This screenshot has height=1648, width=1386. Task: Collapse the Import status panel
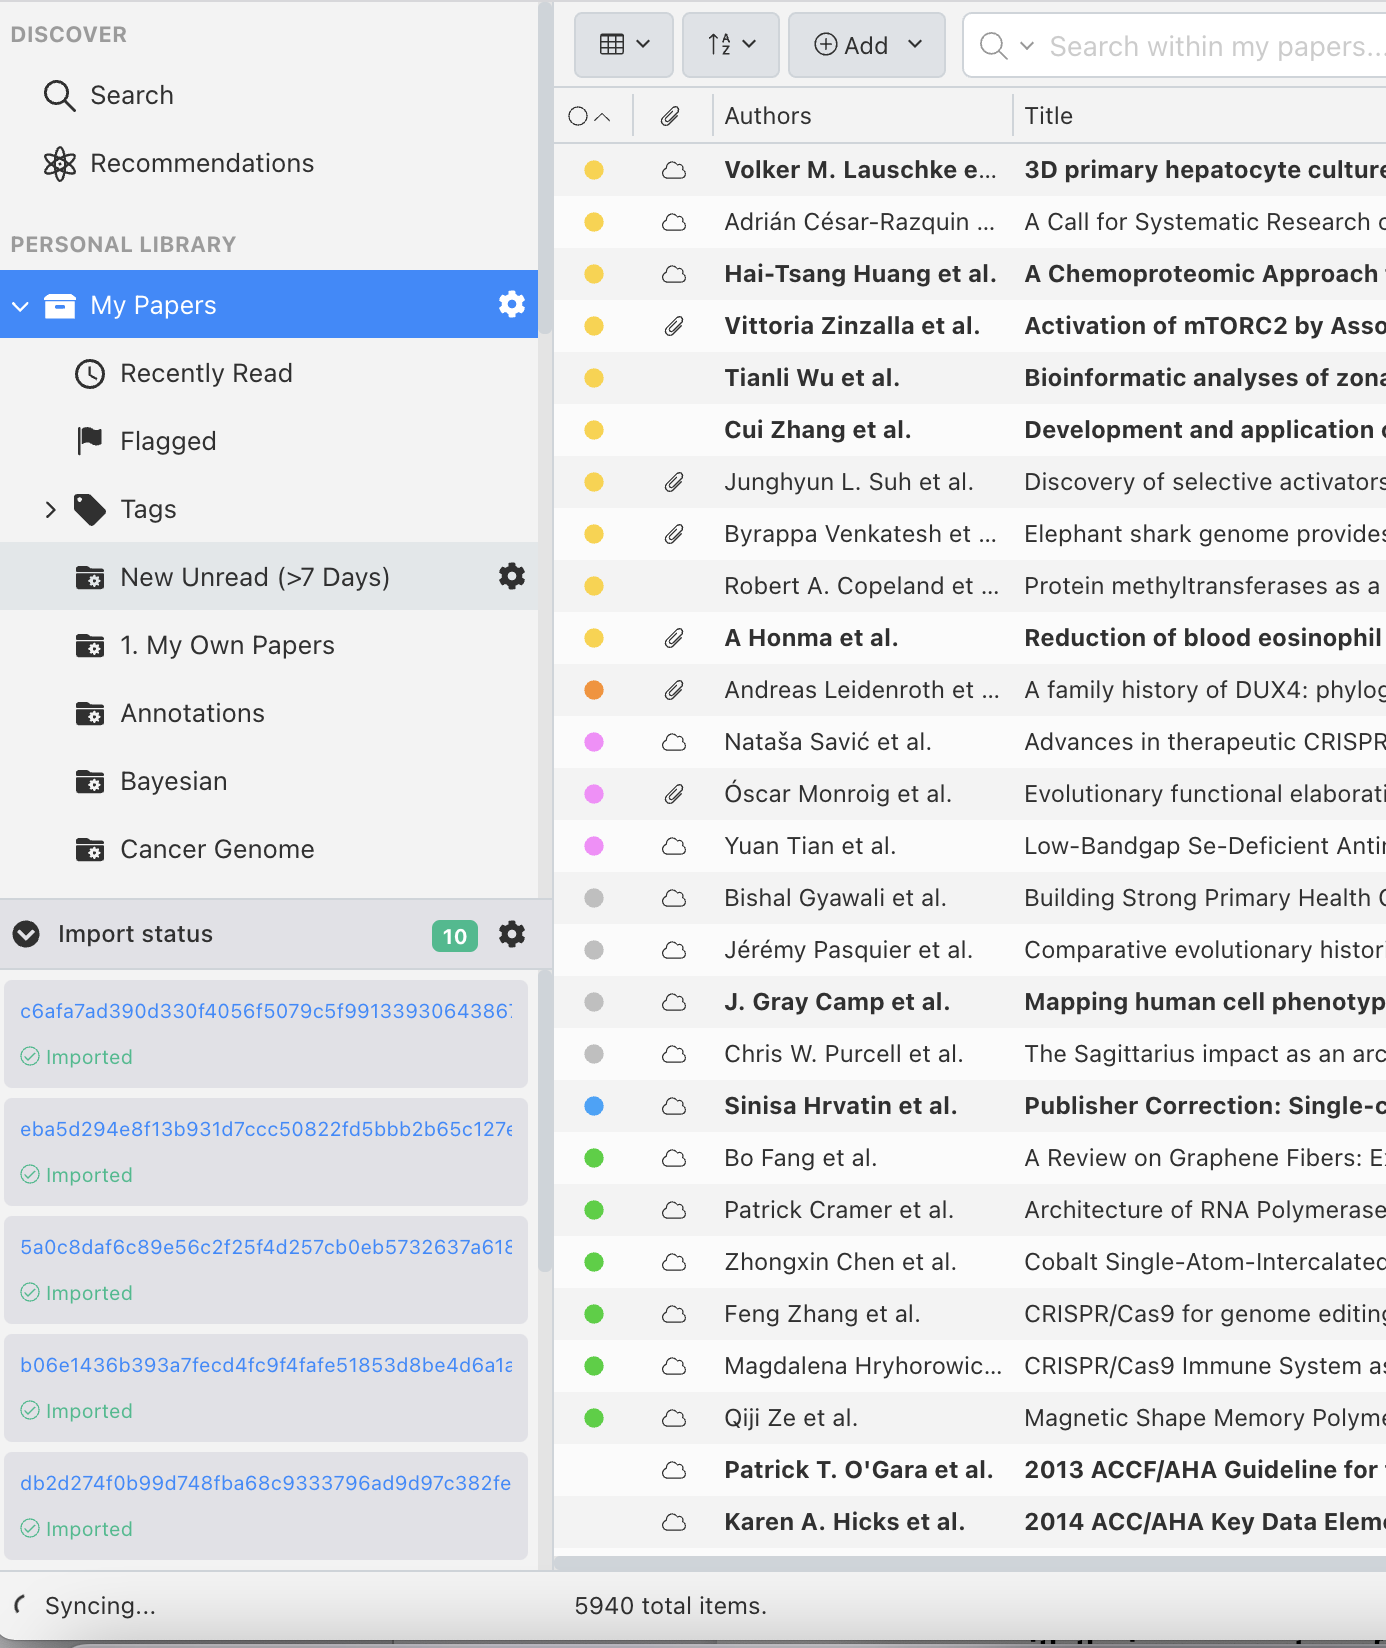pos(26,934)
